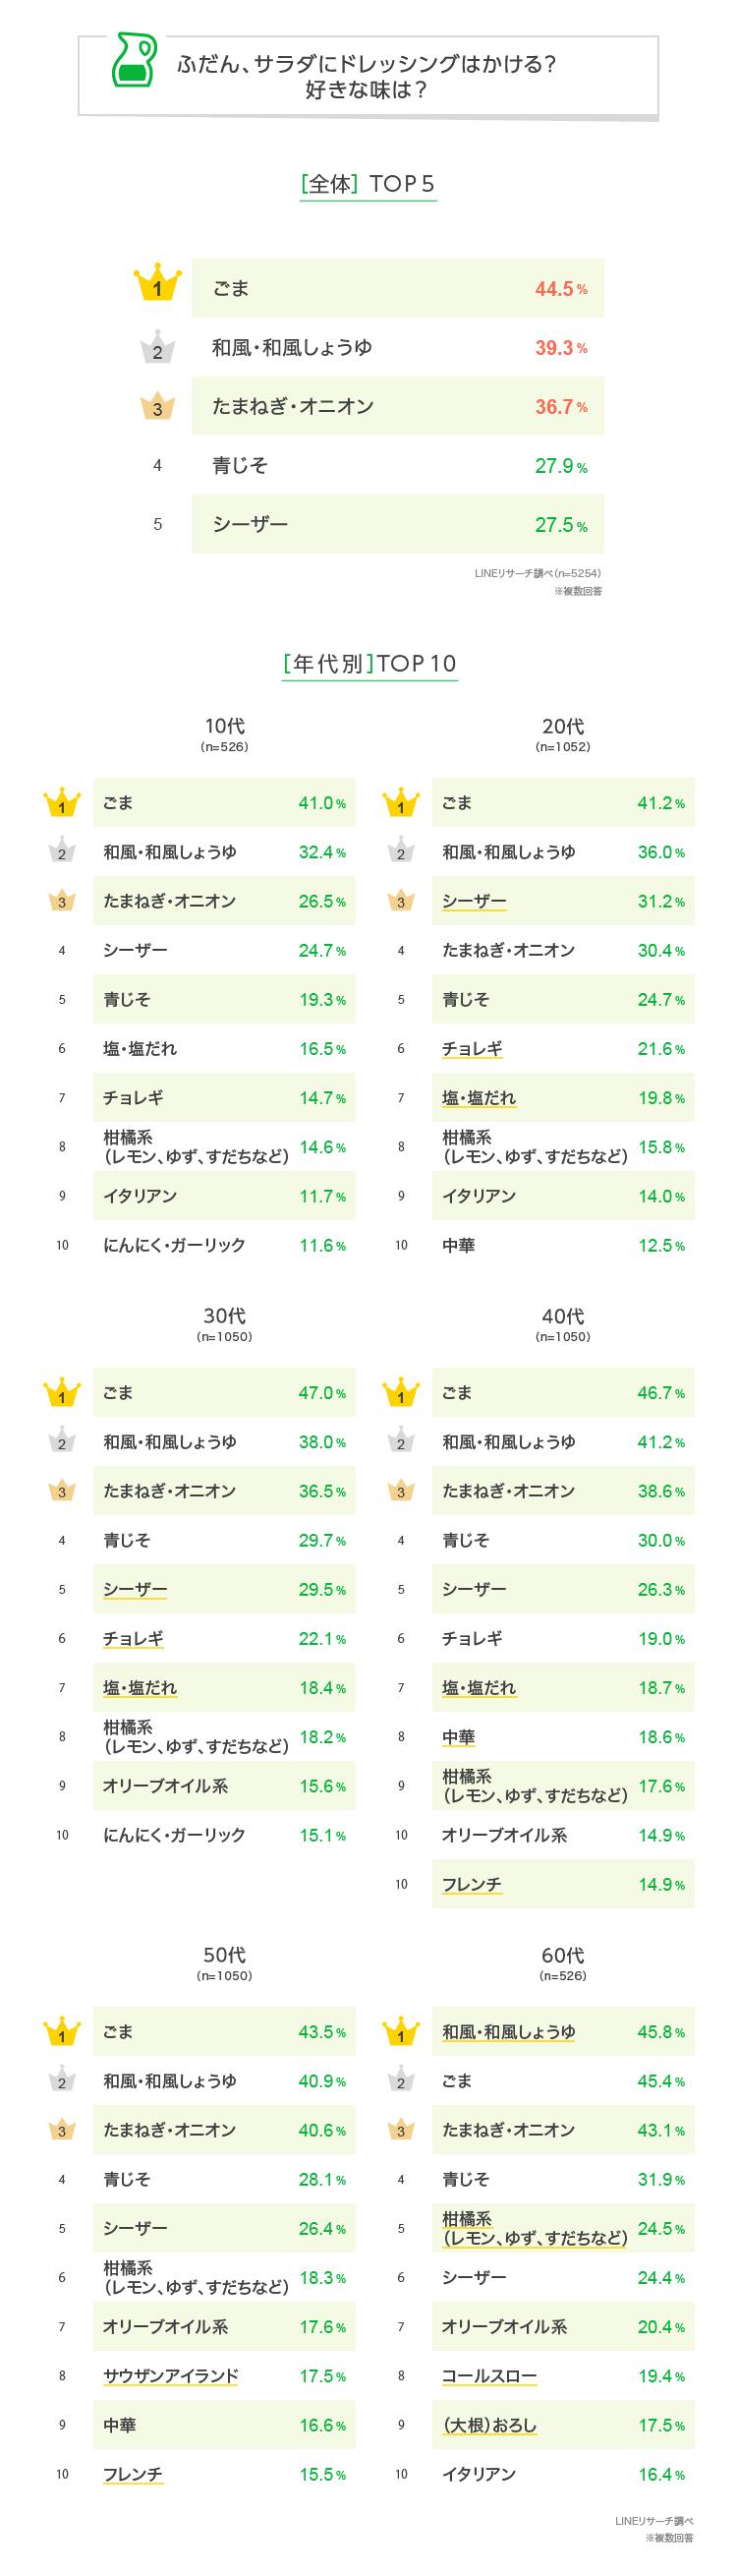
Task: Click the silver crown in overall TOP5
Action: coord(158,347)
